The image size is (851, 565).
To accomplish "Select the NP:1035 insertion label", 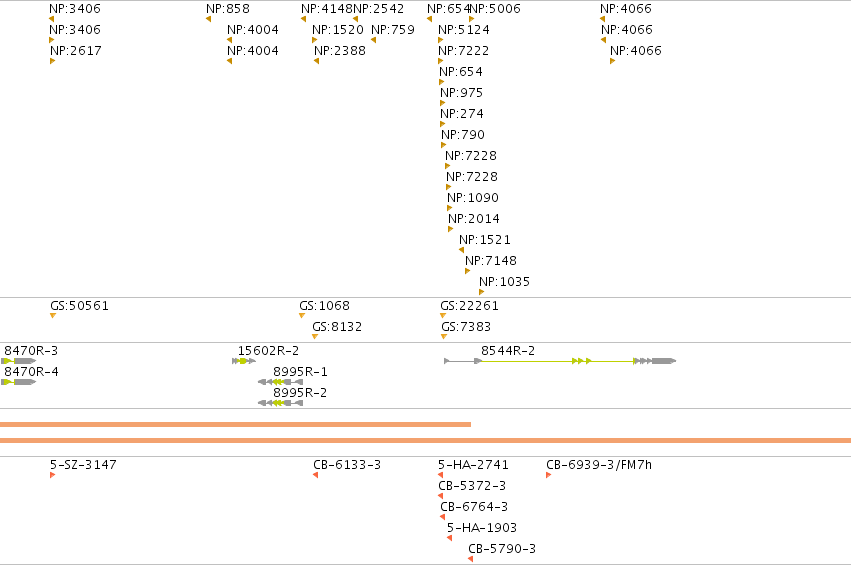I will coord(504,282).
